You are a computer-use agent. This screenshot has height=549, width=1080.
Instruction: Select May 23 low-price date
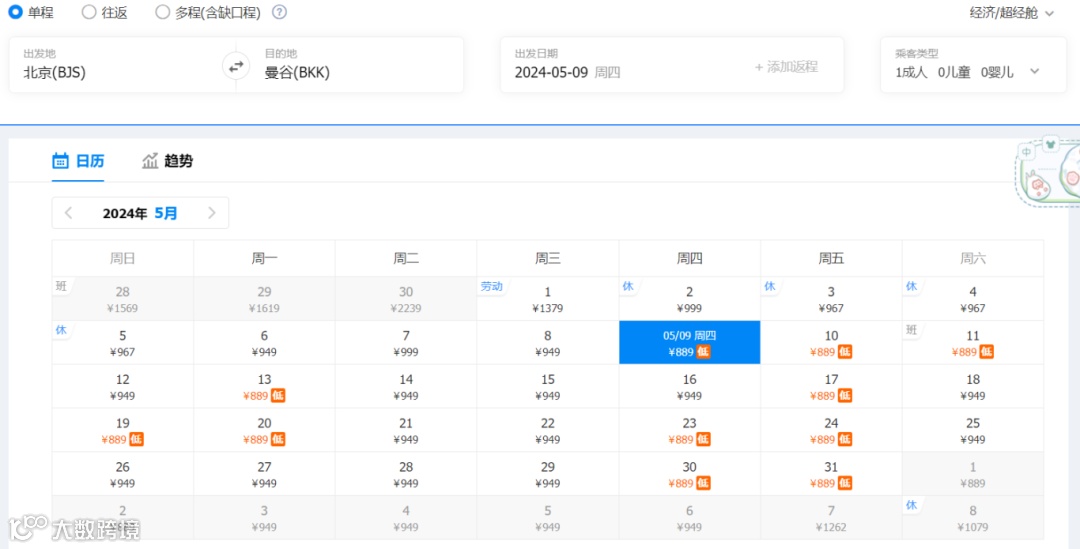click(689, 430)
